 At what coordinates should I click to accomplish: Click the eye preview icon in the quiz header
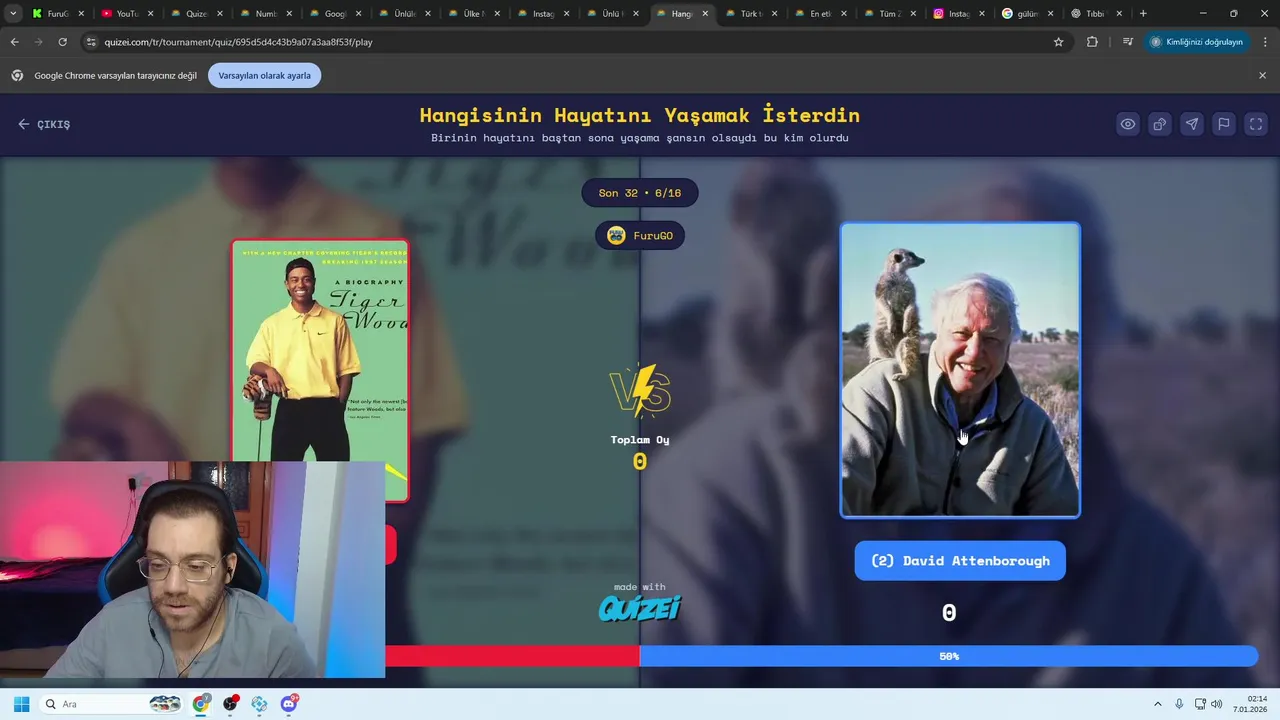[x=1128, y=124]
